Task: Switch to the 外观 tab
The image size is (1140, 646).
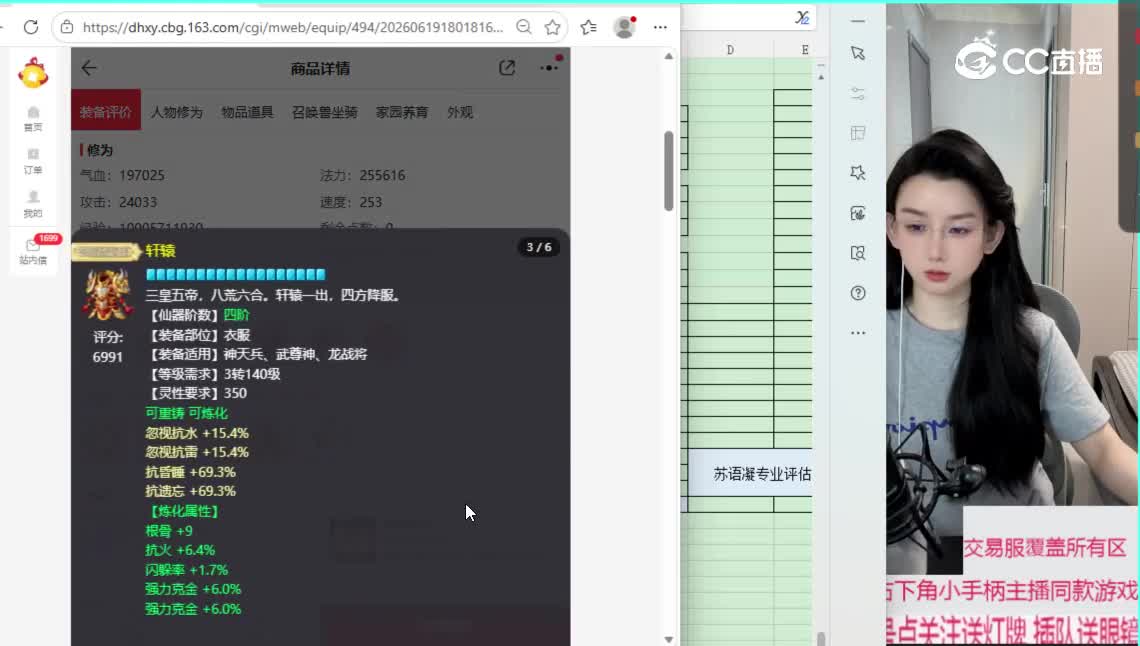Action: [x=460, y=112]
